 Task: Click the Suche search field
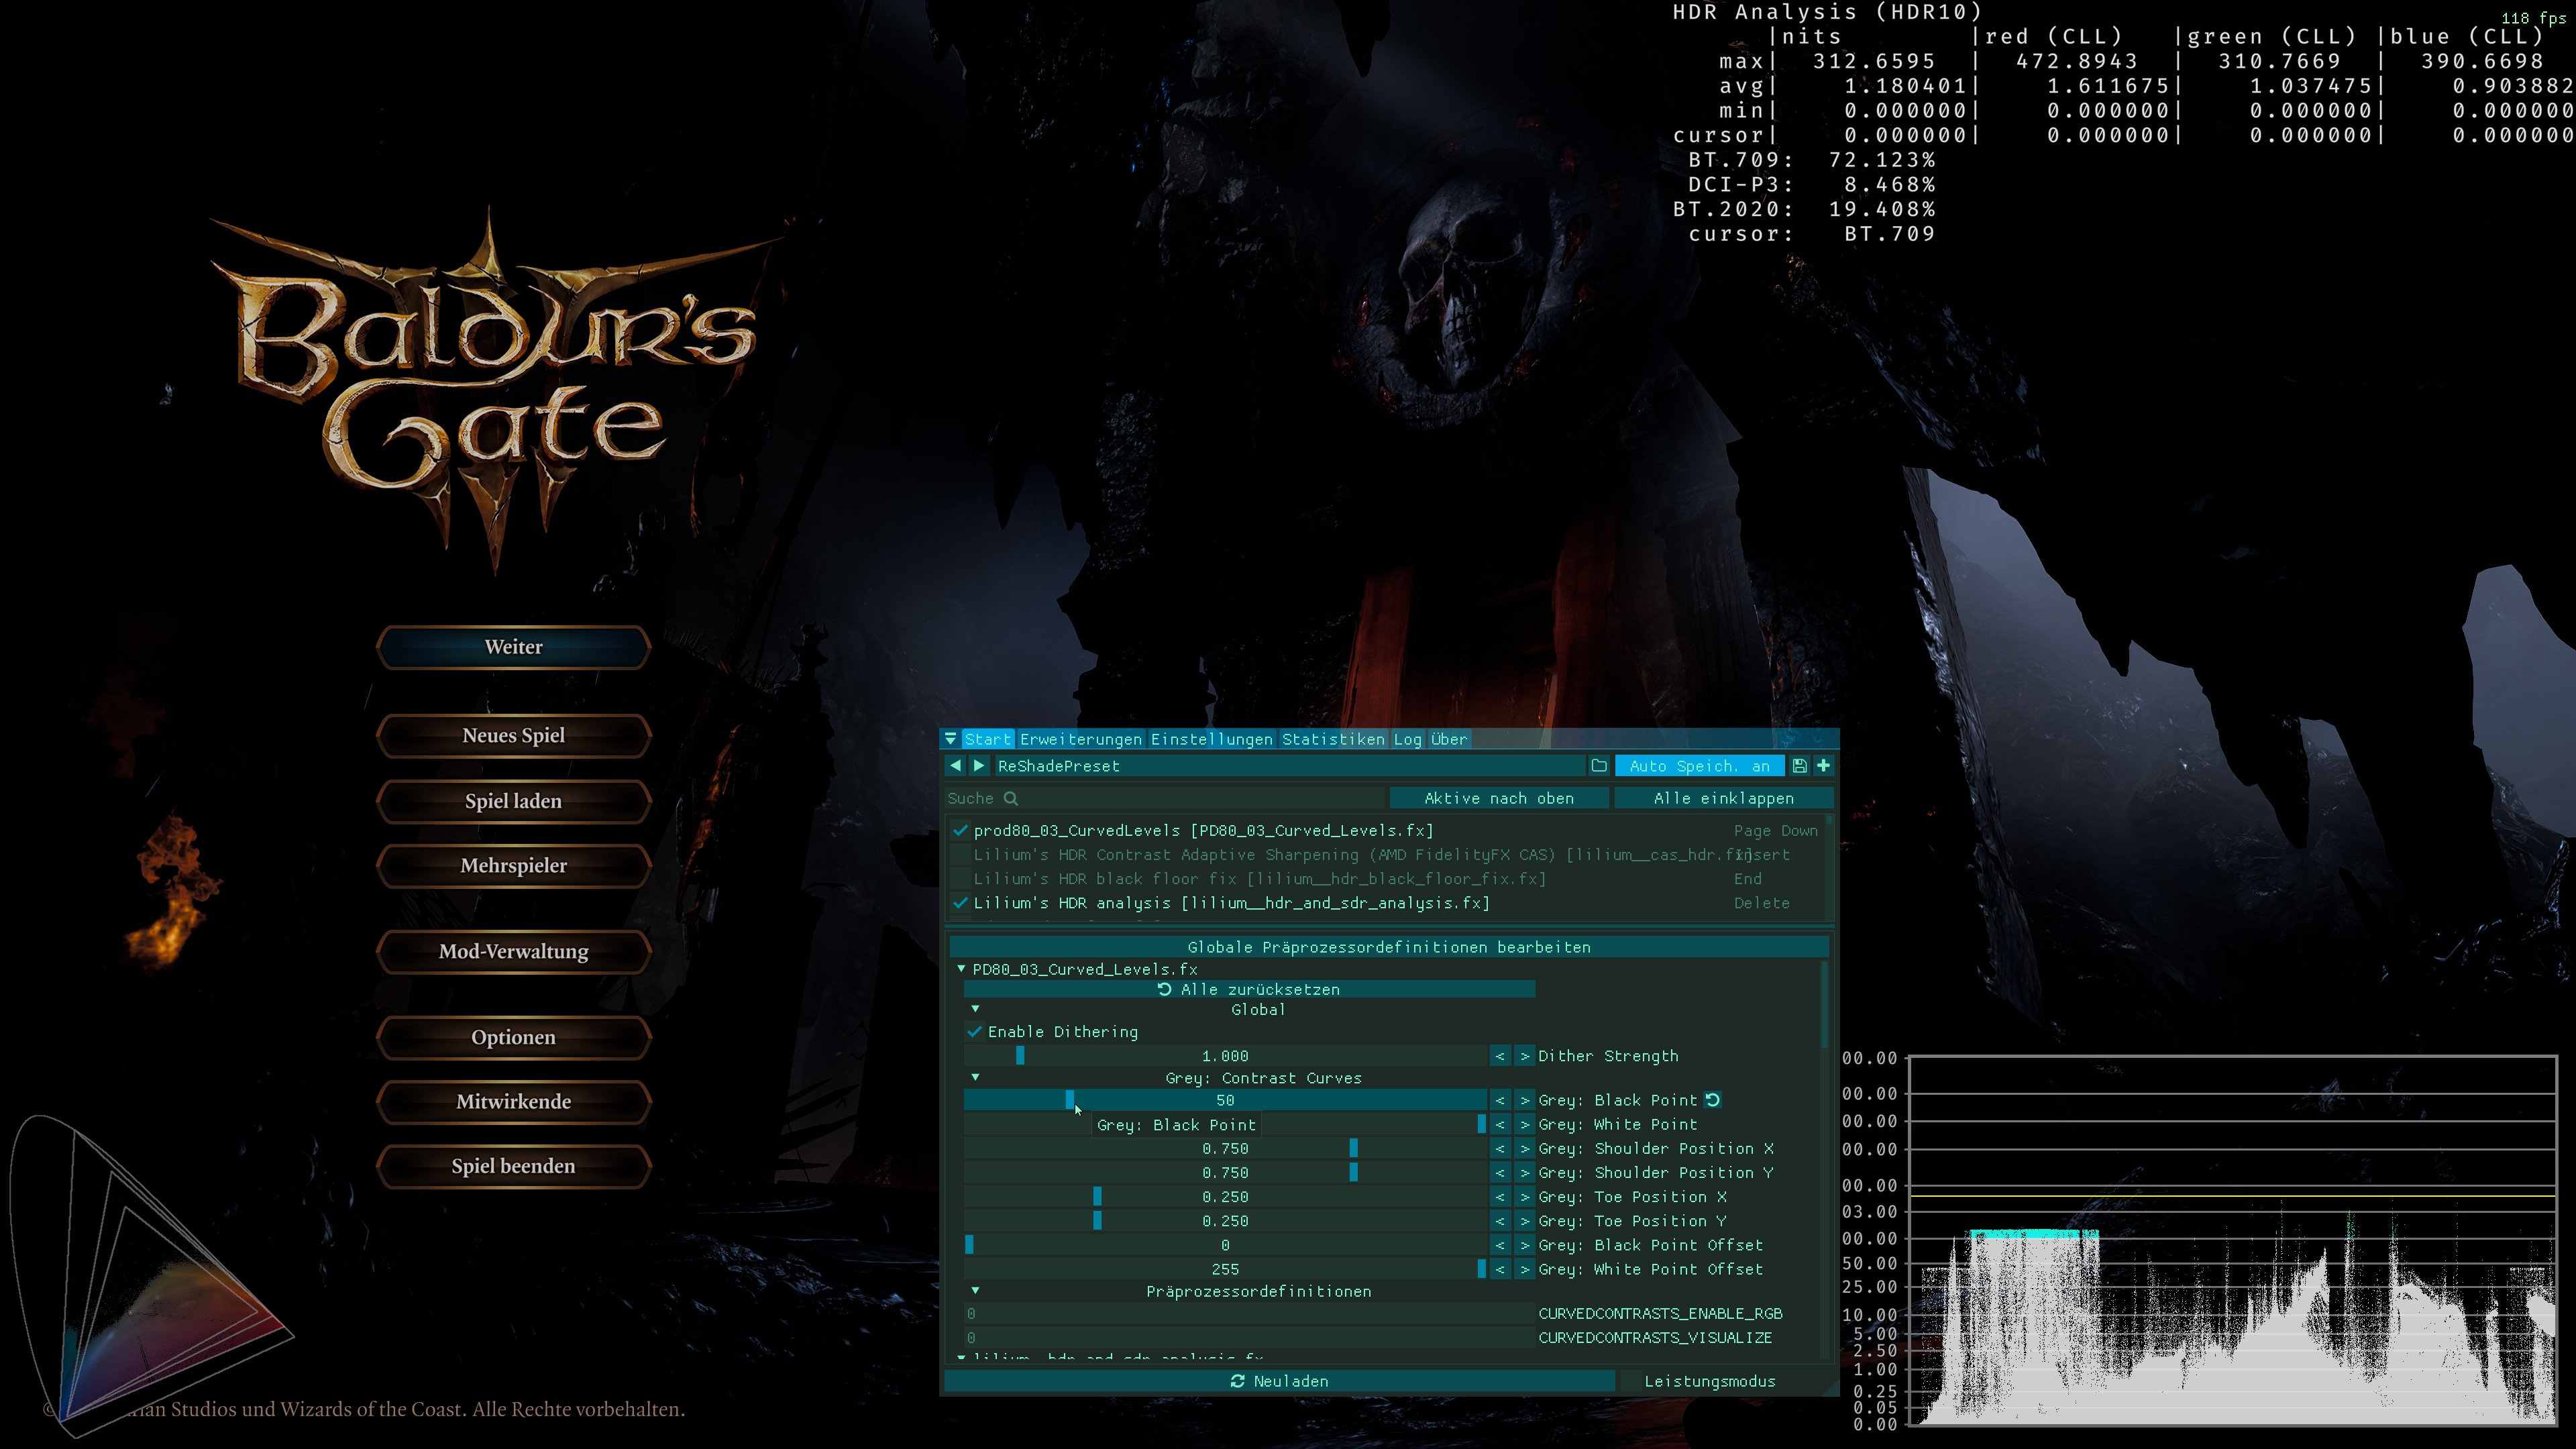[x=1165, y=798]
